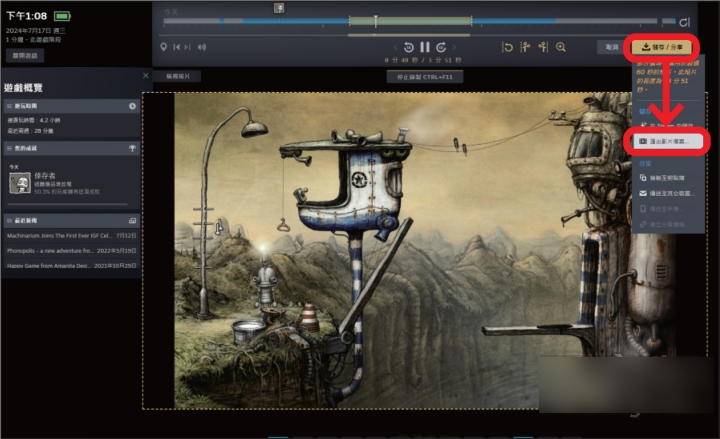720x439 pixels.
Task: Click the mail icon beside send to device
Action: tap(643, 193)
